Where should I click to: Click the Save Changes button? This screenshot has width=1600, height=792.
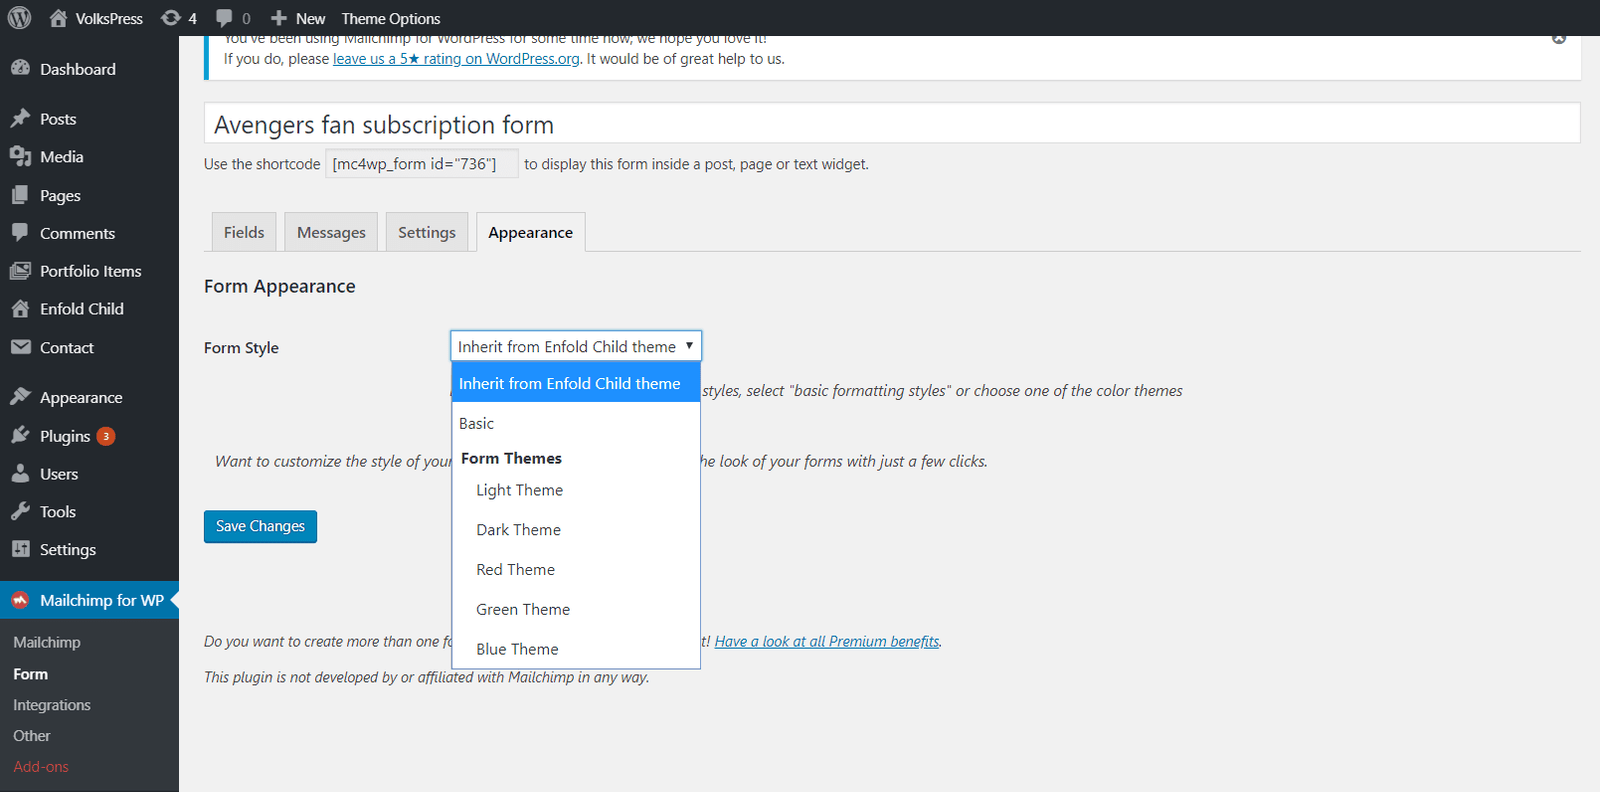260,526
